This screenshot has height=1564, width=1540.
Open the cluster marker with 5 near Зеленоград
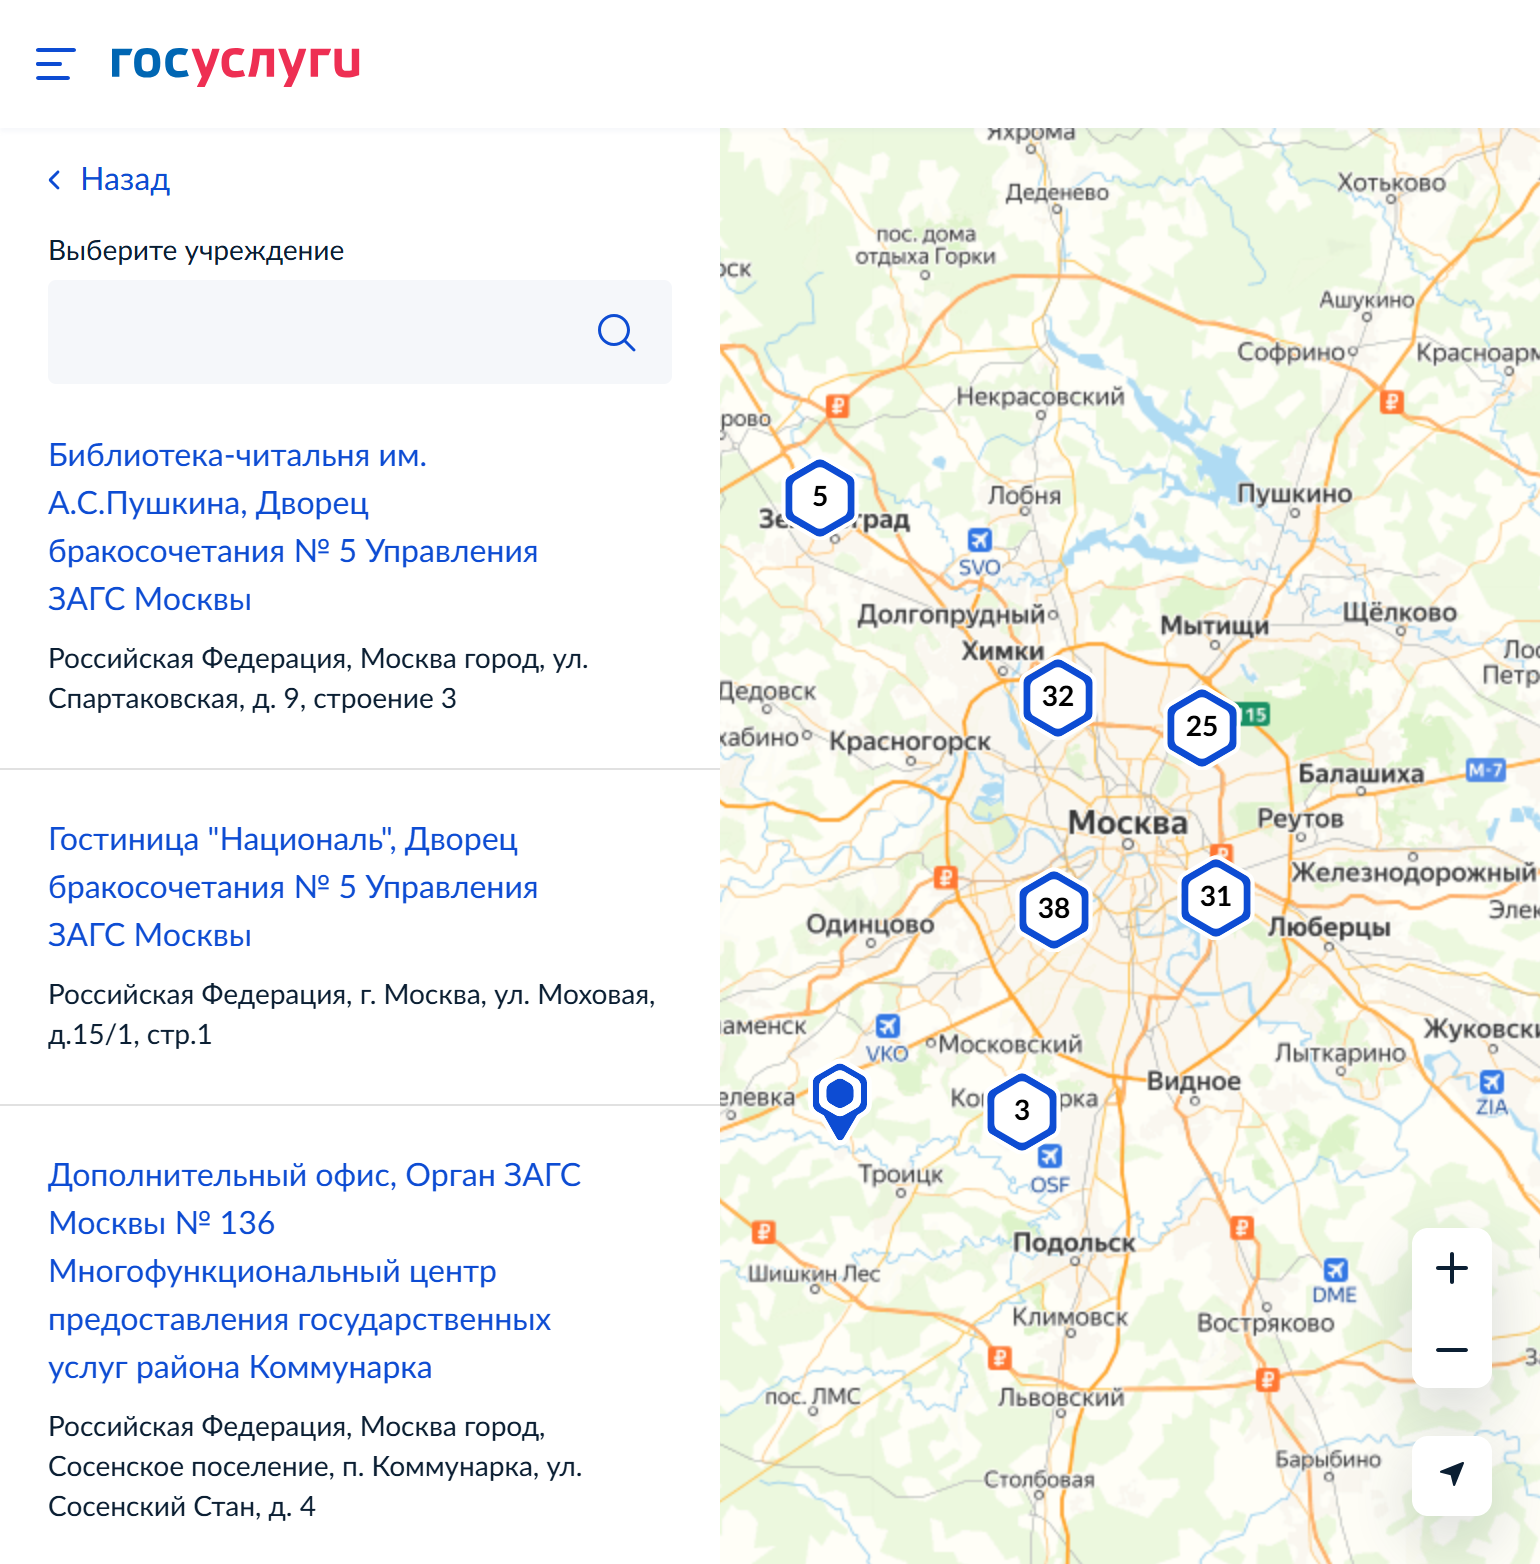point(819,495)
